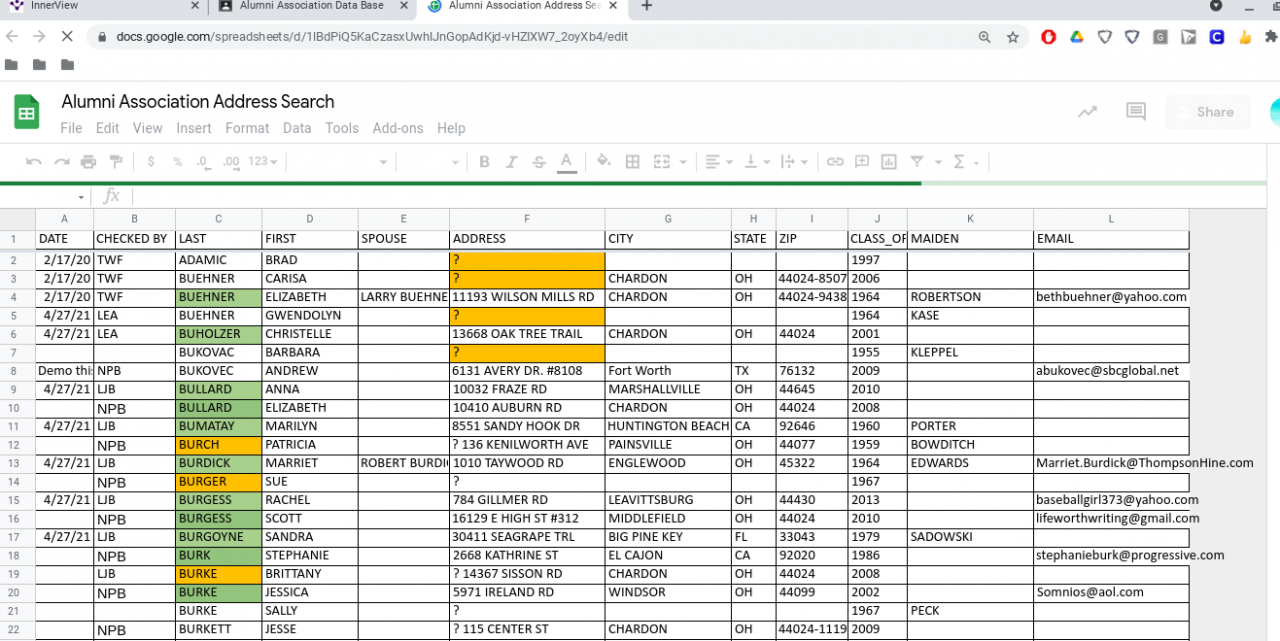The image size is (1280, 641).
Task: Open the fill color picker
Action: point(603,162)
